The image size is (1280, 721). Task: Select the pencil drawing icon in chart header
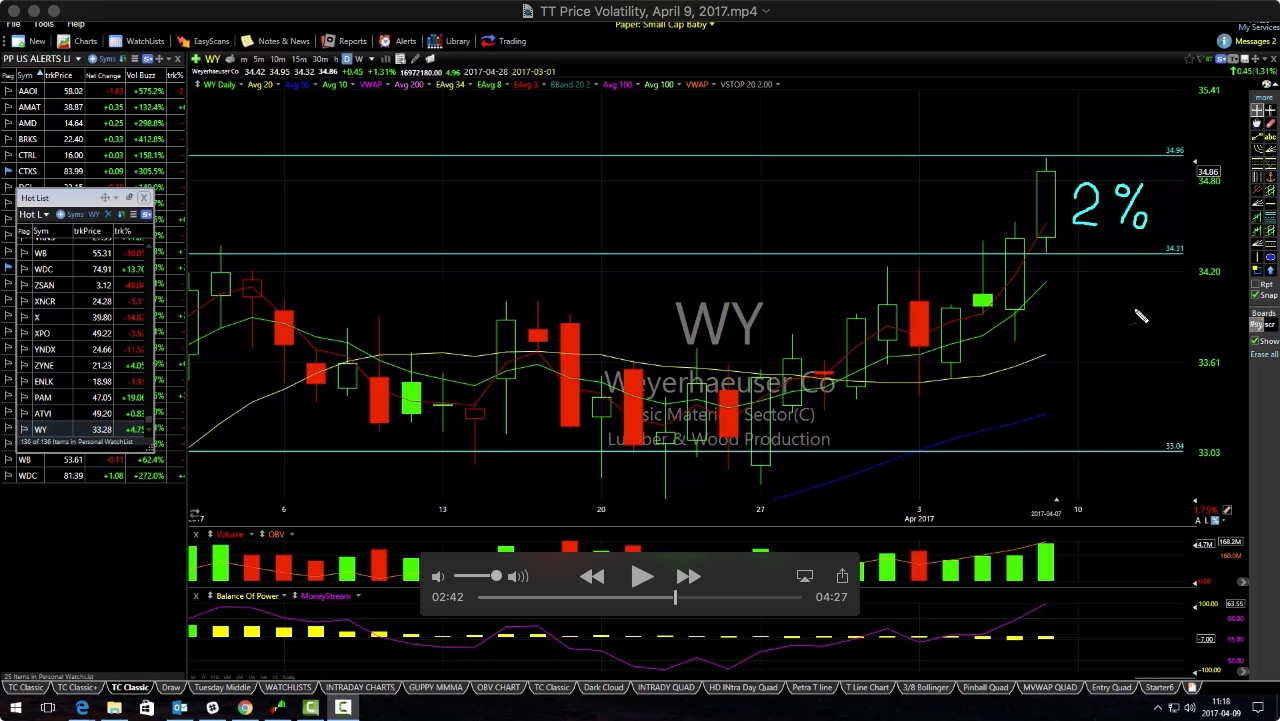[x=415, y=59]
